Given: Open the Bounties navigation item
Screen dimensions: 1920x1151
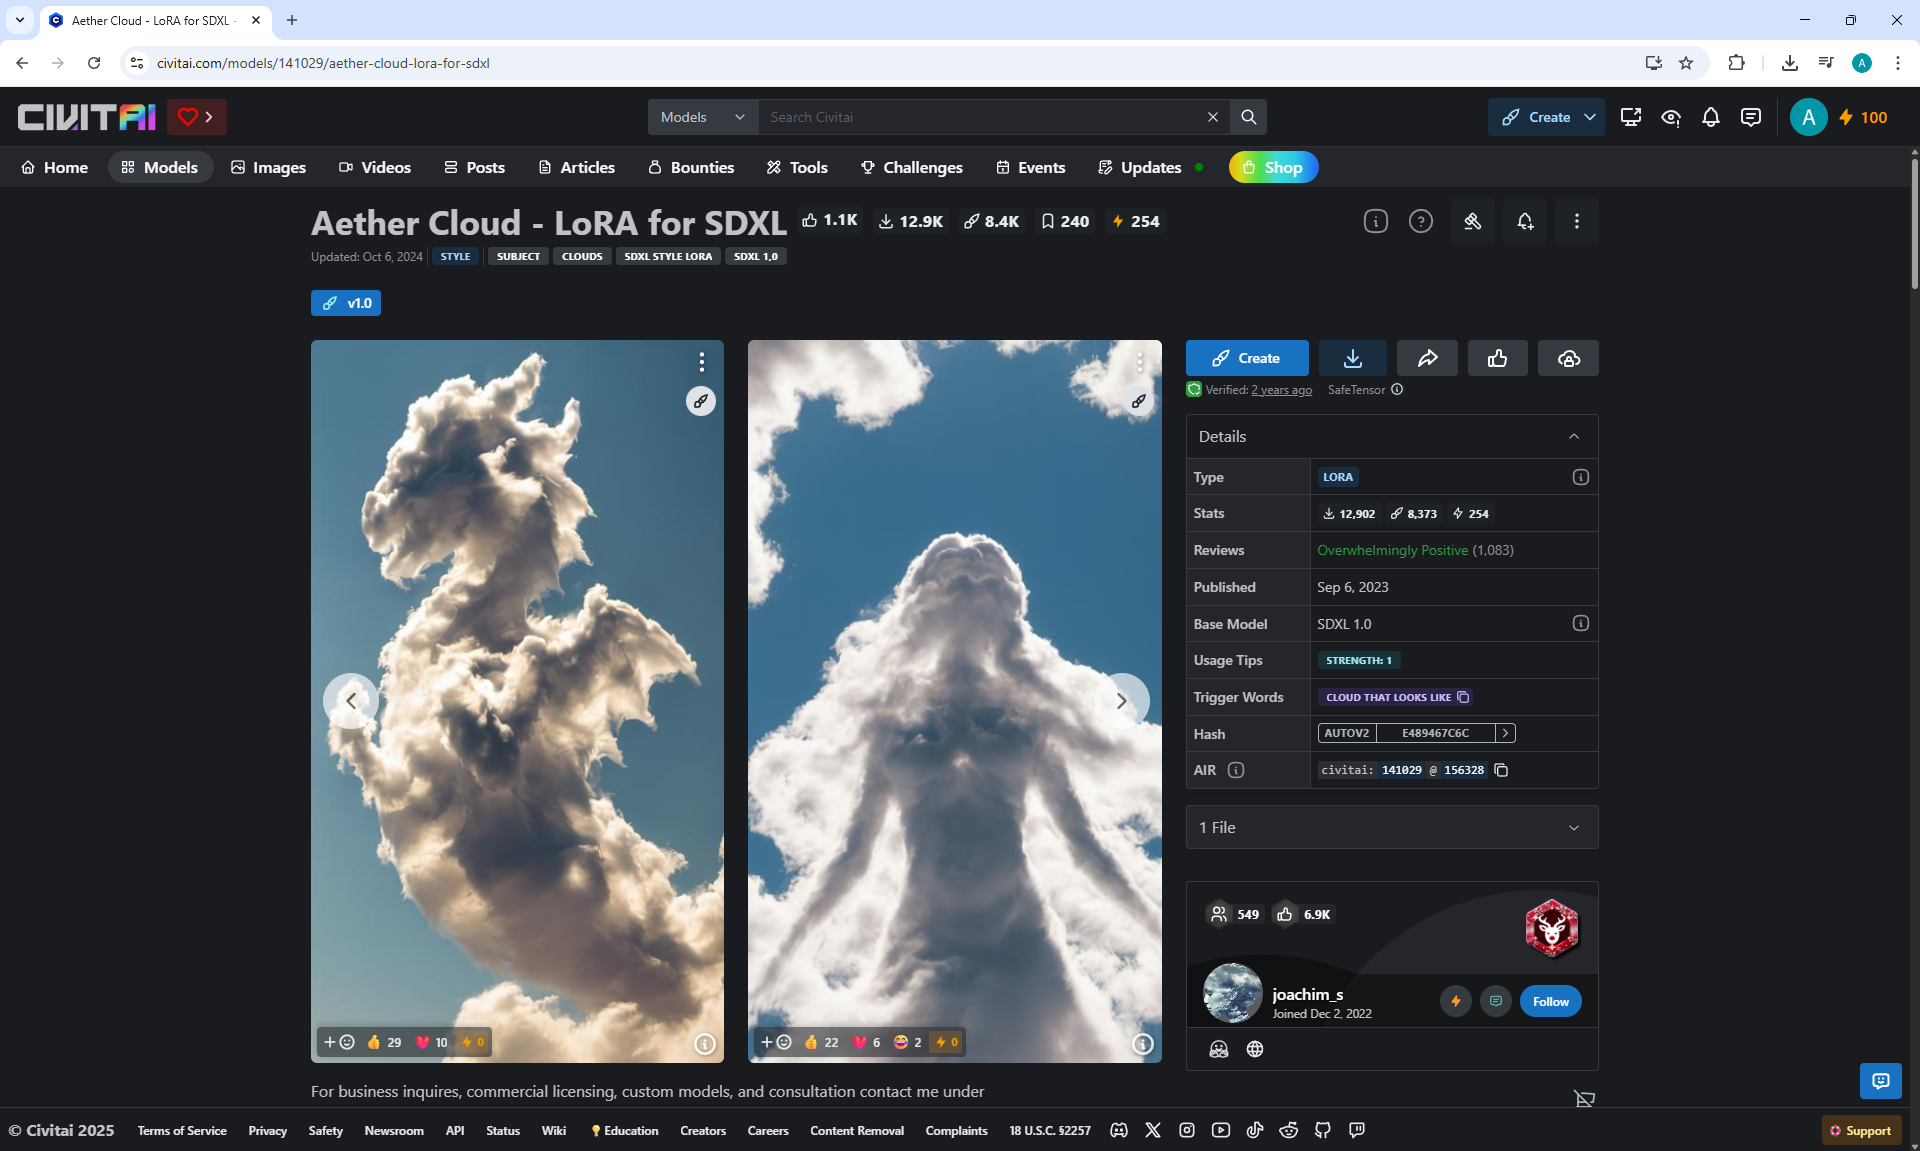Looking at the screenshot, I should tap(691, 167).
